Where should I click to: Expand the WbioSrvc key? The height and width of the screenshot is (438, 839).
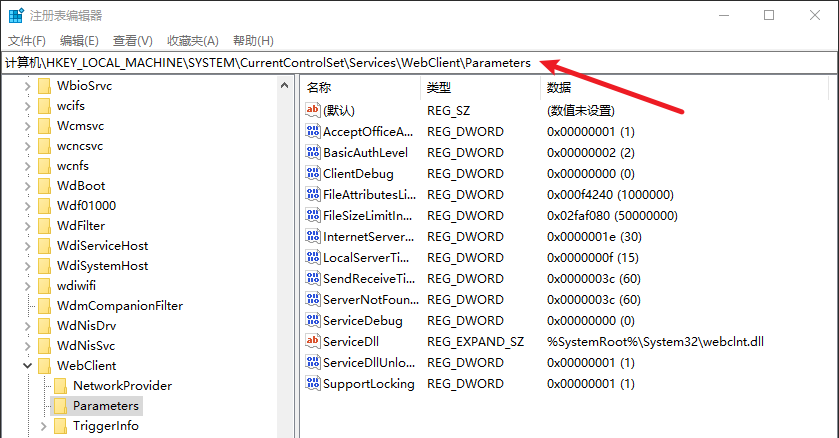click(x=26, y=86)
